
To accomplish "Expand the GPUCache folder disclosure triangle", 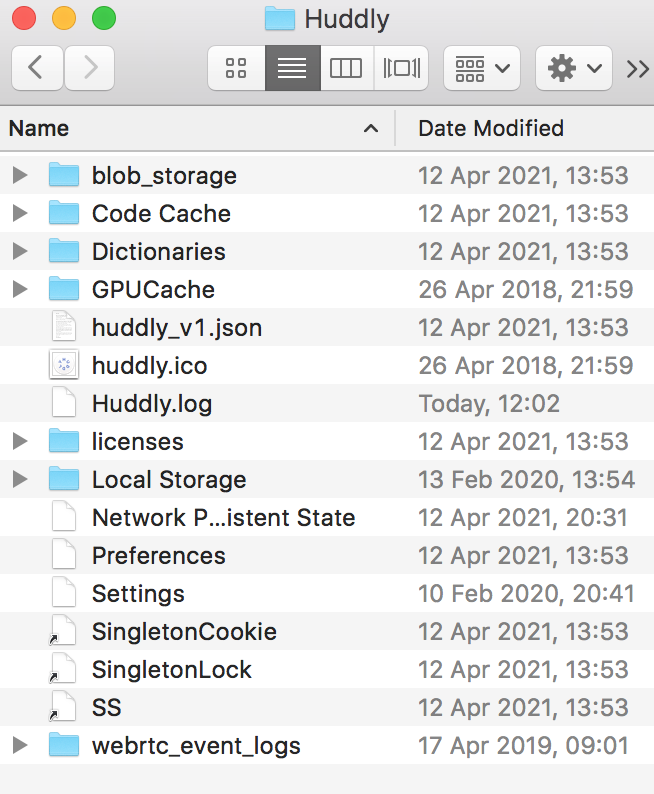I will click(x=20, y=289).
